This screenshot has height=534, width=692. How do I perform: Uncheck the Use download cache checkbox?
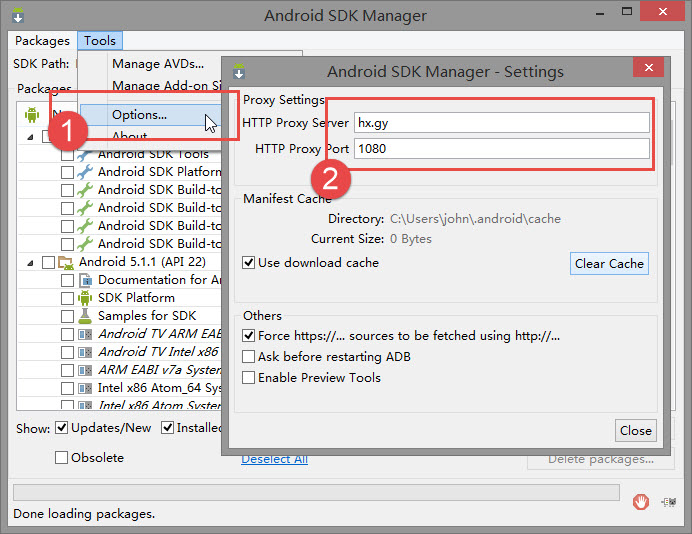pos(249,263)
